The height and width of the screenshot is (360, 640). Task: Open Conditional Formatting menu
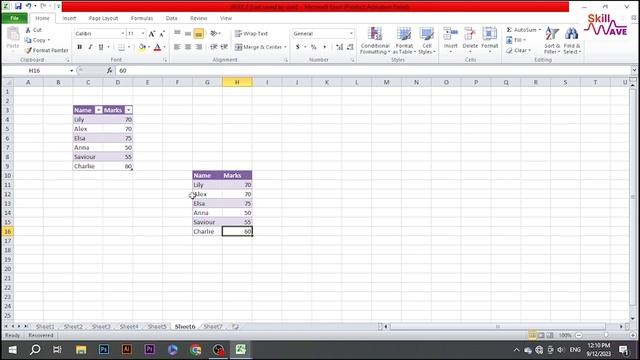click(375, 40)
